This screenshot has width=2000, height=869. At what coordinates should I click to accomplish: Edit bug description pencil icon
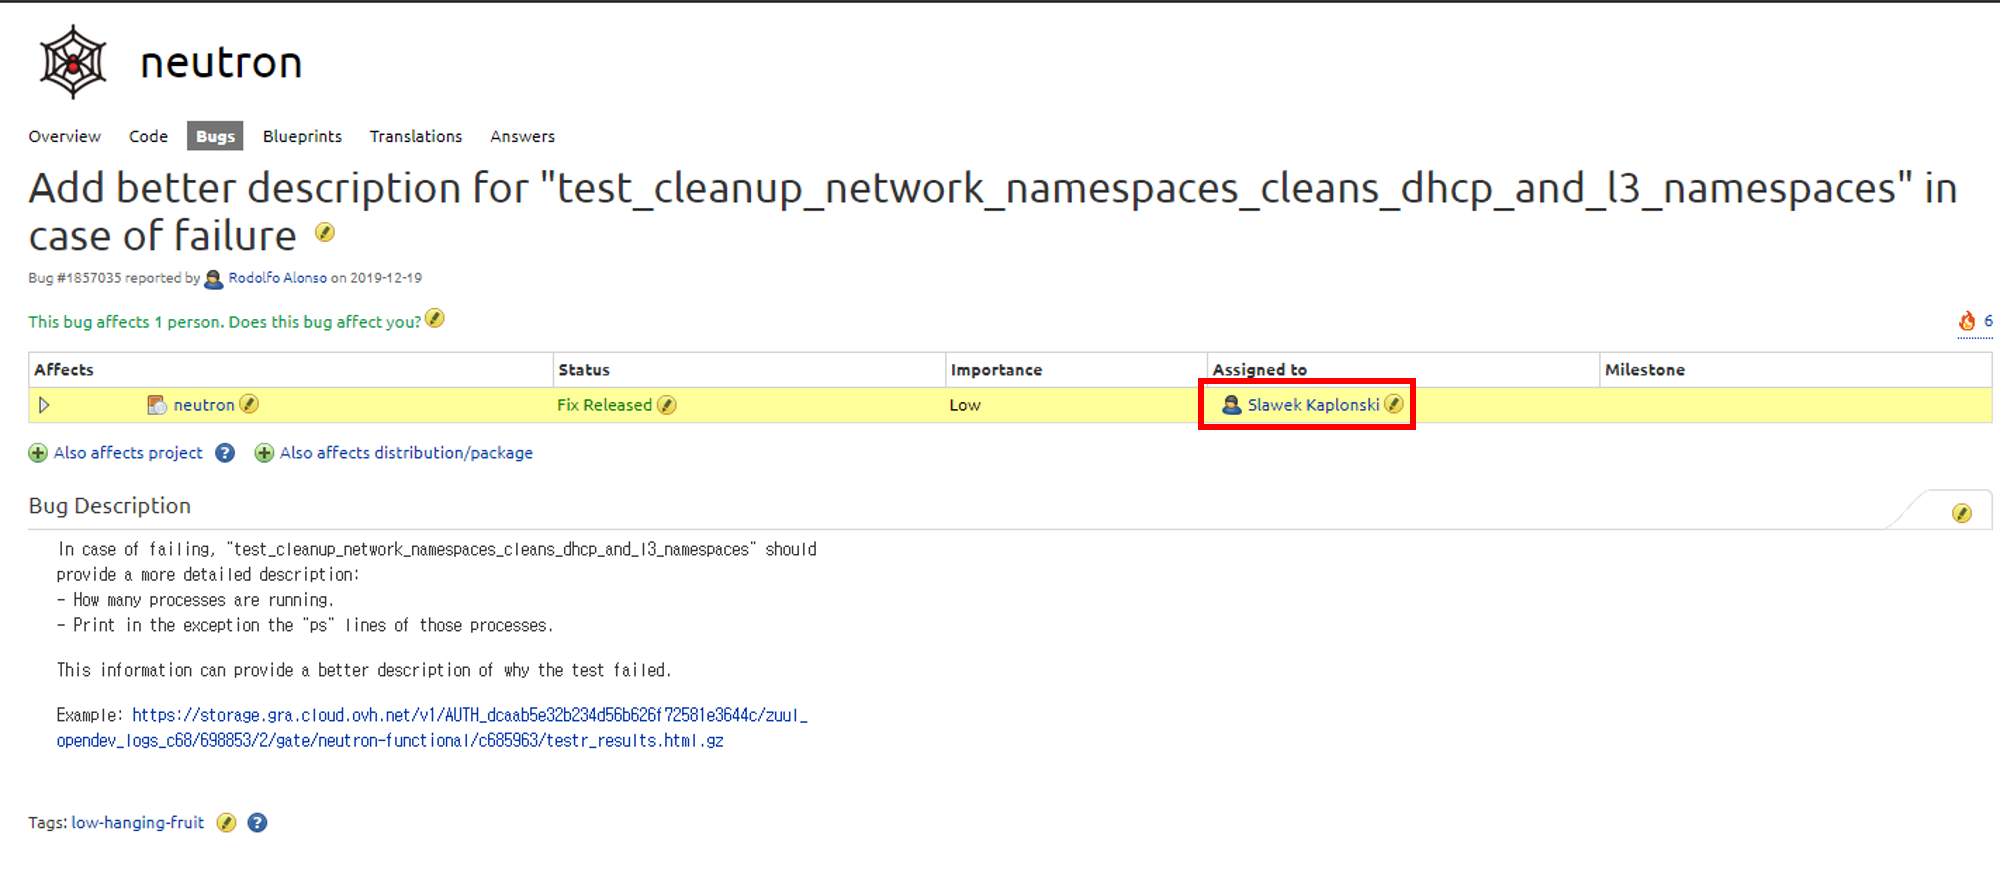pos(1962,513)
